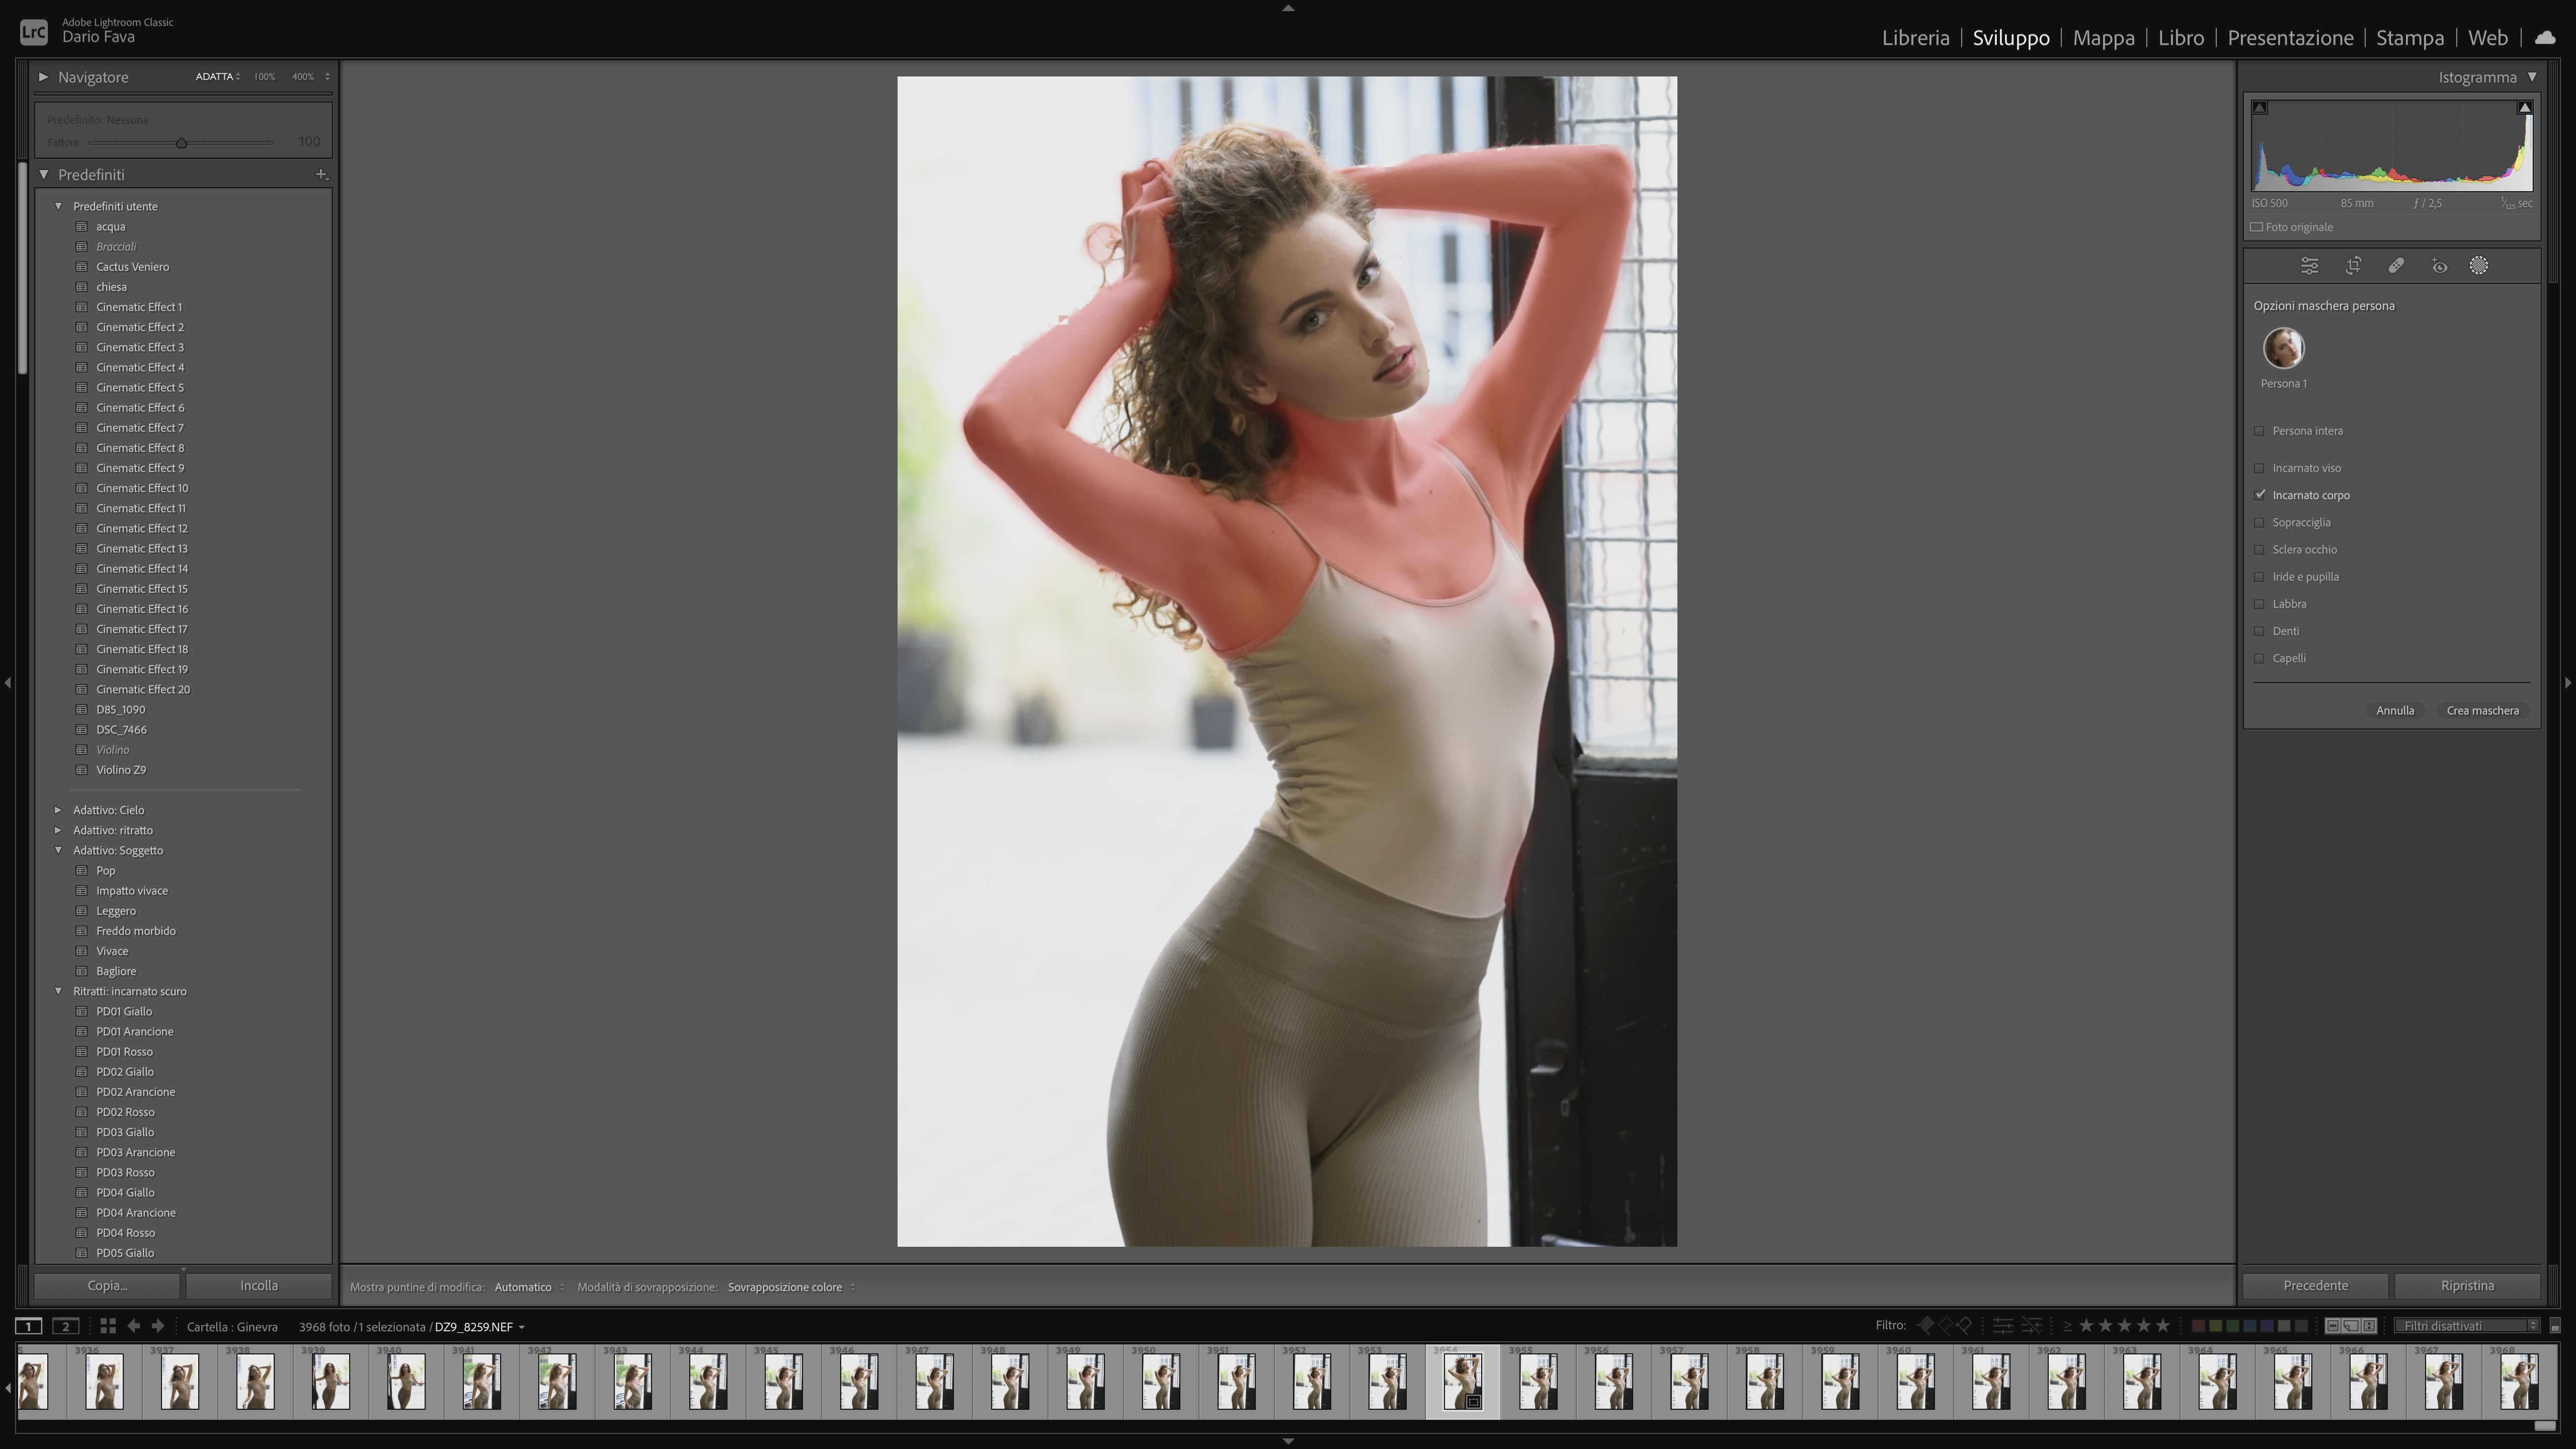Switch to the Libreria module
This screenshot has width=2576, height=1449.
pyautogui.click(x=1915, y=37)
